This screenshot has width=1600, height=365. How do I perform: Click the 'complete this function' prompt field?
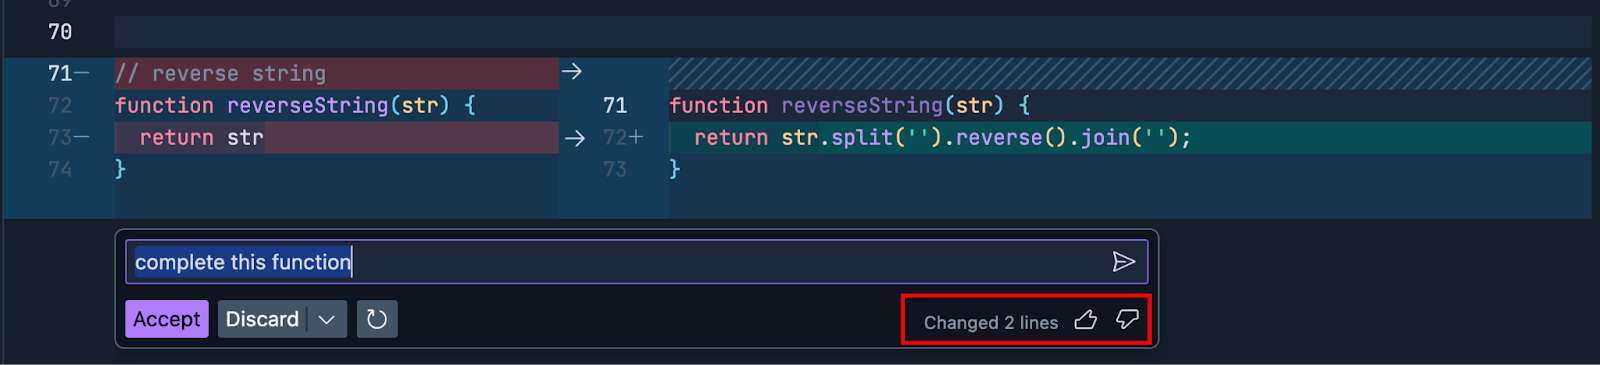(x=637, y=262)
